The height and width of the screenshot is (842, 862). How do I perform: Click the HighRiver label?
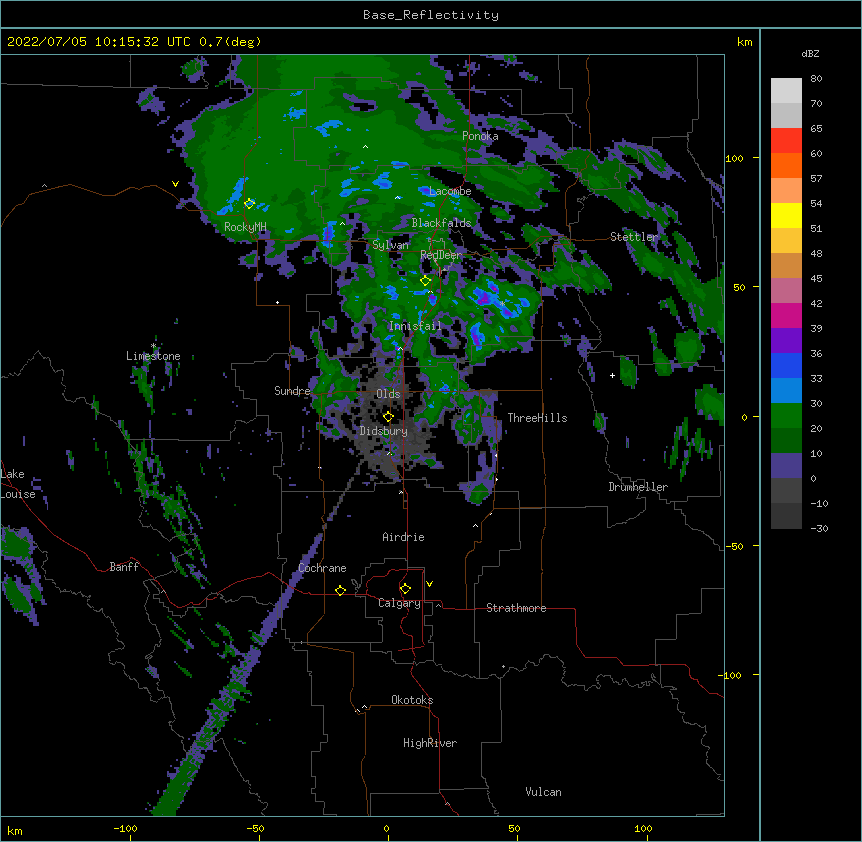point(430,743)
